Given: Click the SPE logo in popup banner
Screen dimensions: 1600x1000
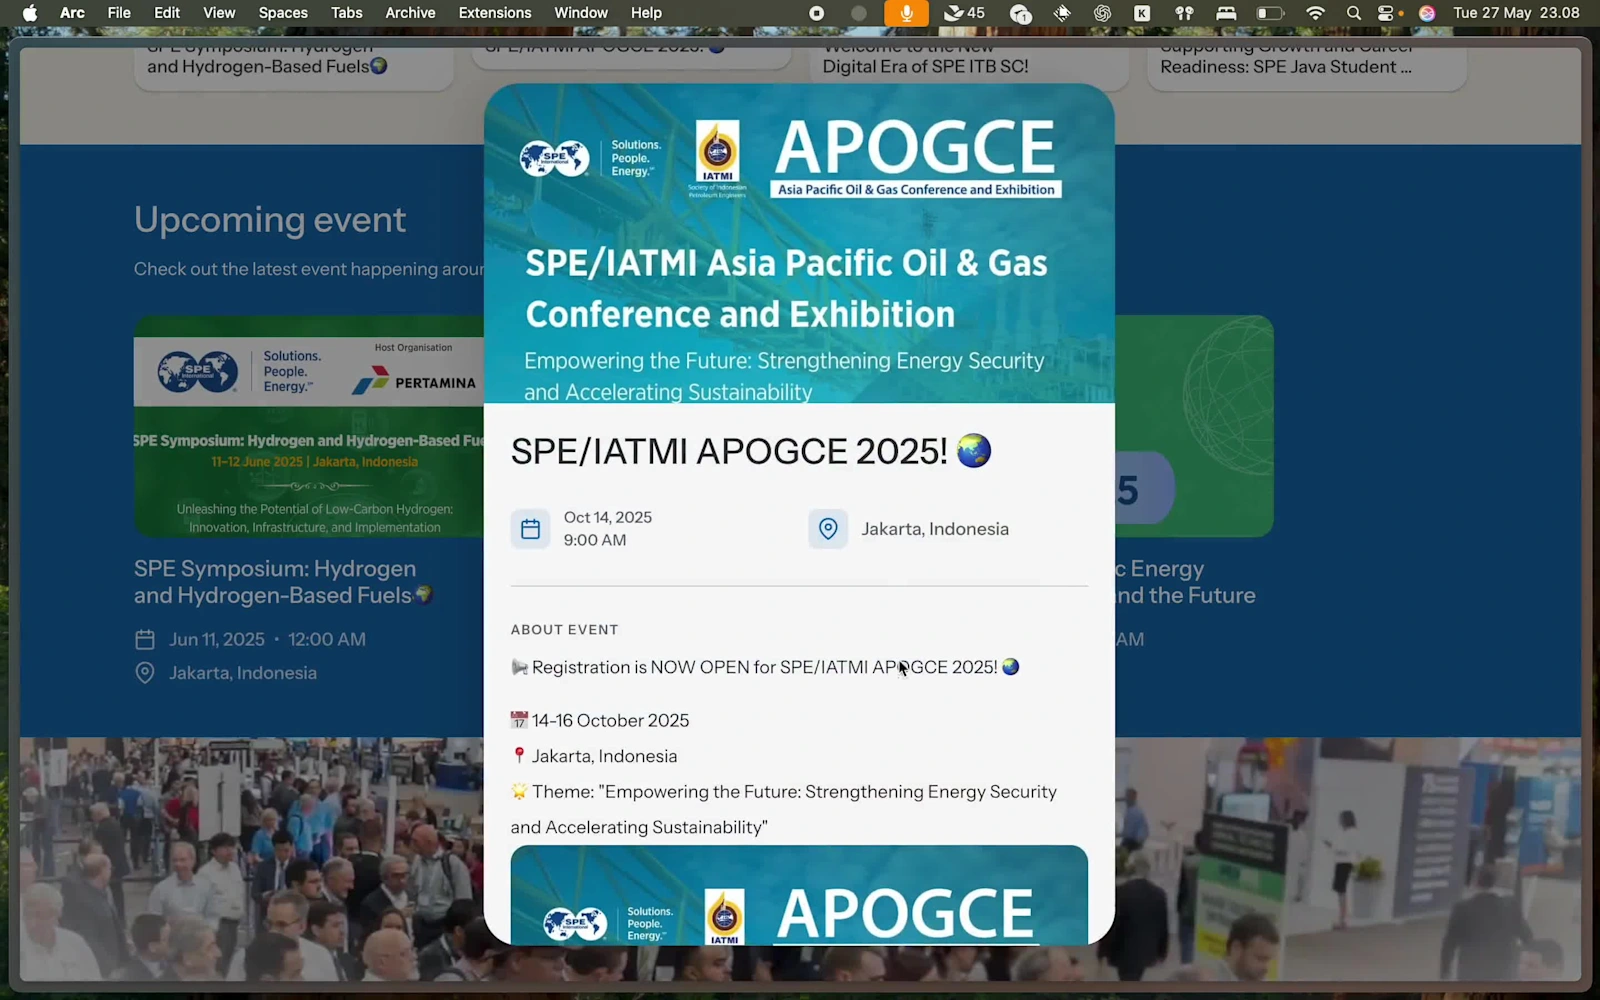Looking at the screenshot, I should (555, 158).
